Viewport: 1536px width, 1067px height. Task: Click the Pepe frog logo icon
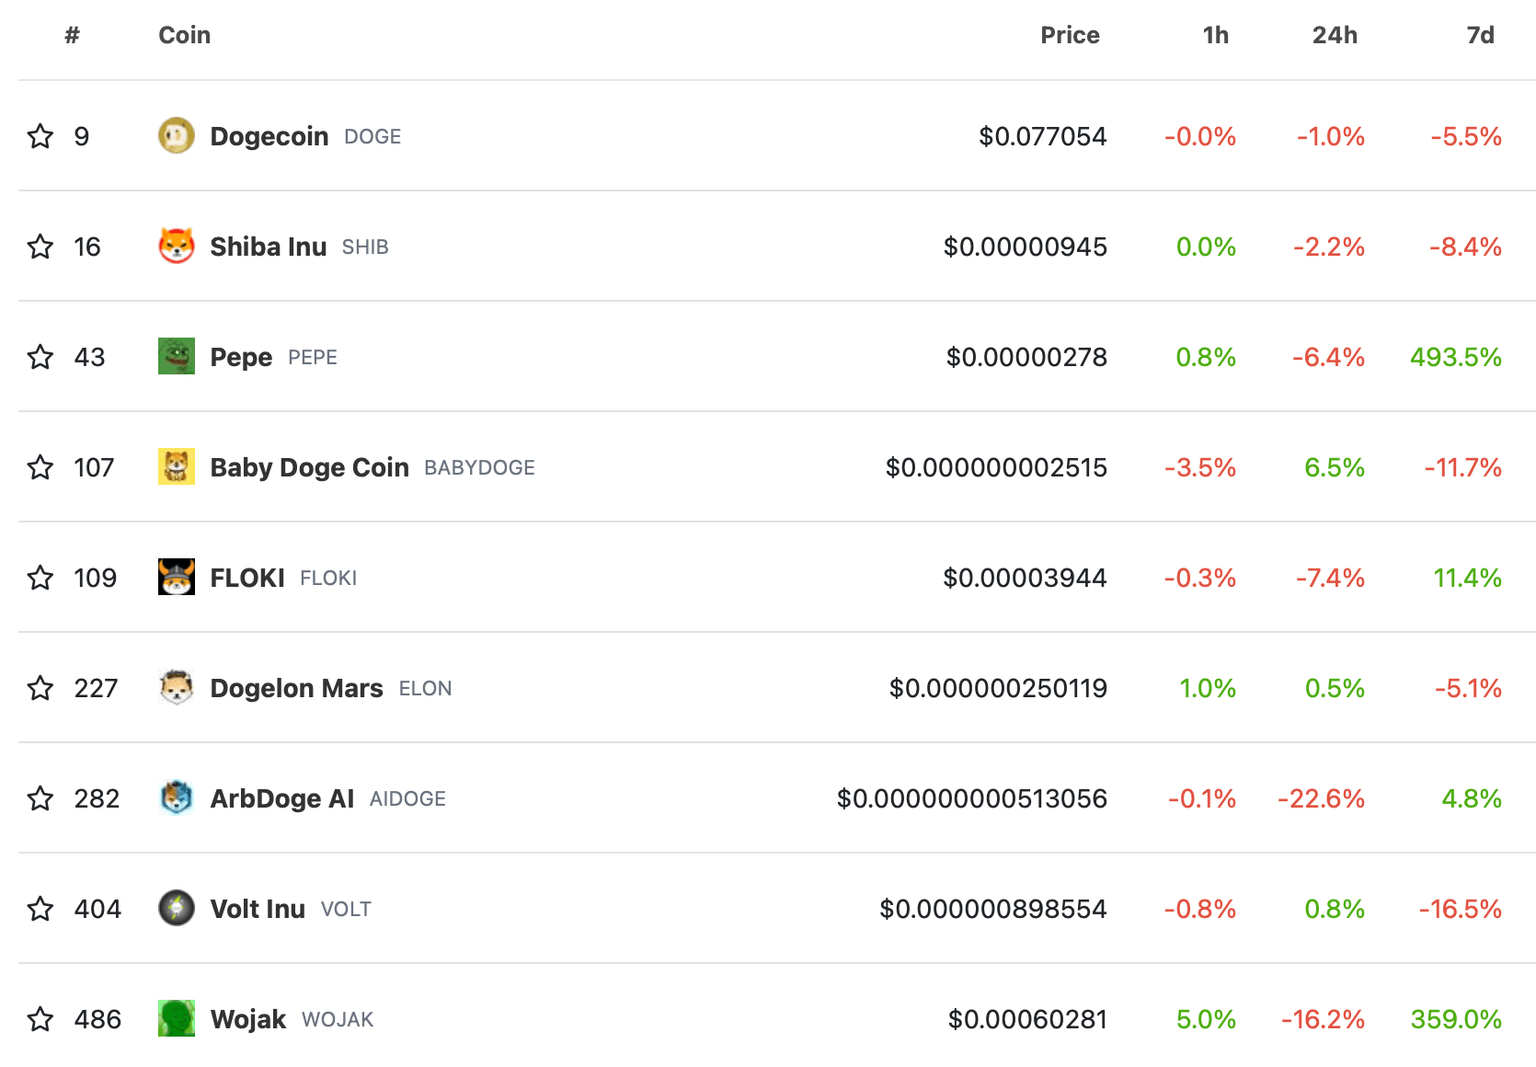(176, 356)
